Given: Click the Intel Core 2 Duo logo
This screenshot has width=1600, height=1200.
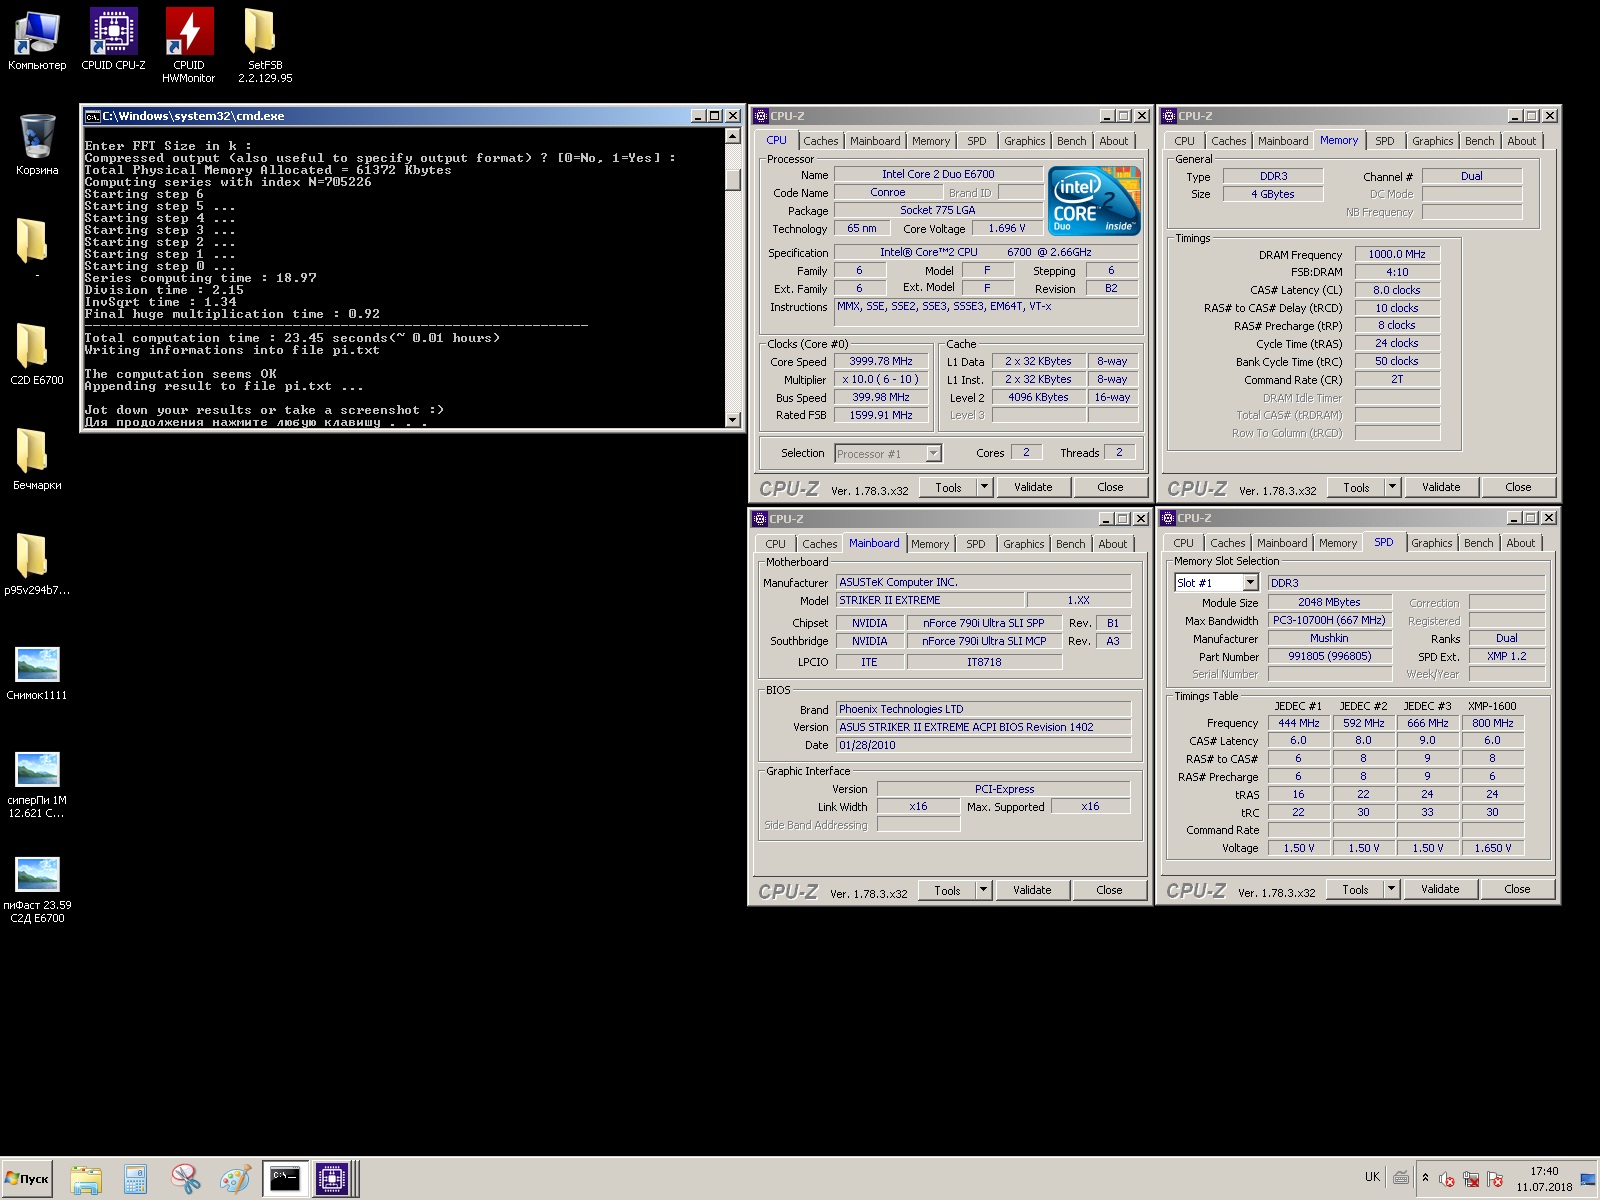Looking at the screenshot, I should point(1094,202).
